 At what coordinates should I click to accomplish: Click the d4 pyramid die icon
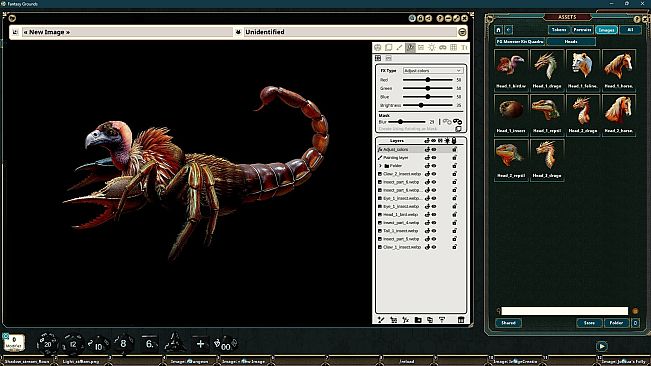pos(174,343)
